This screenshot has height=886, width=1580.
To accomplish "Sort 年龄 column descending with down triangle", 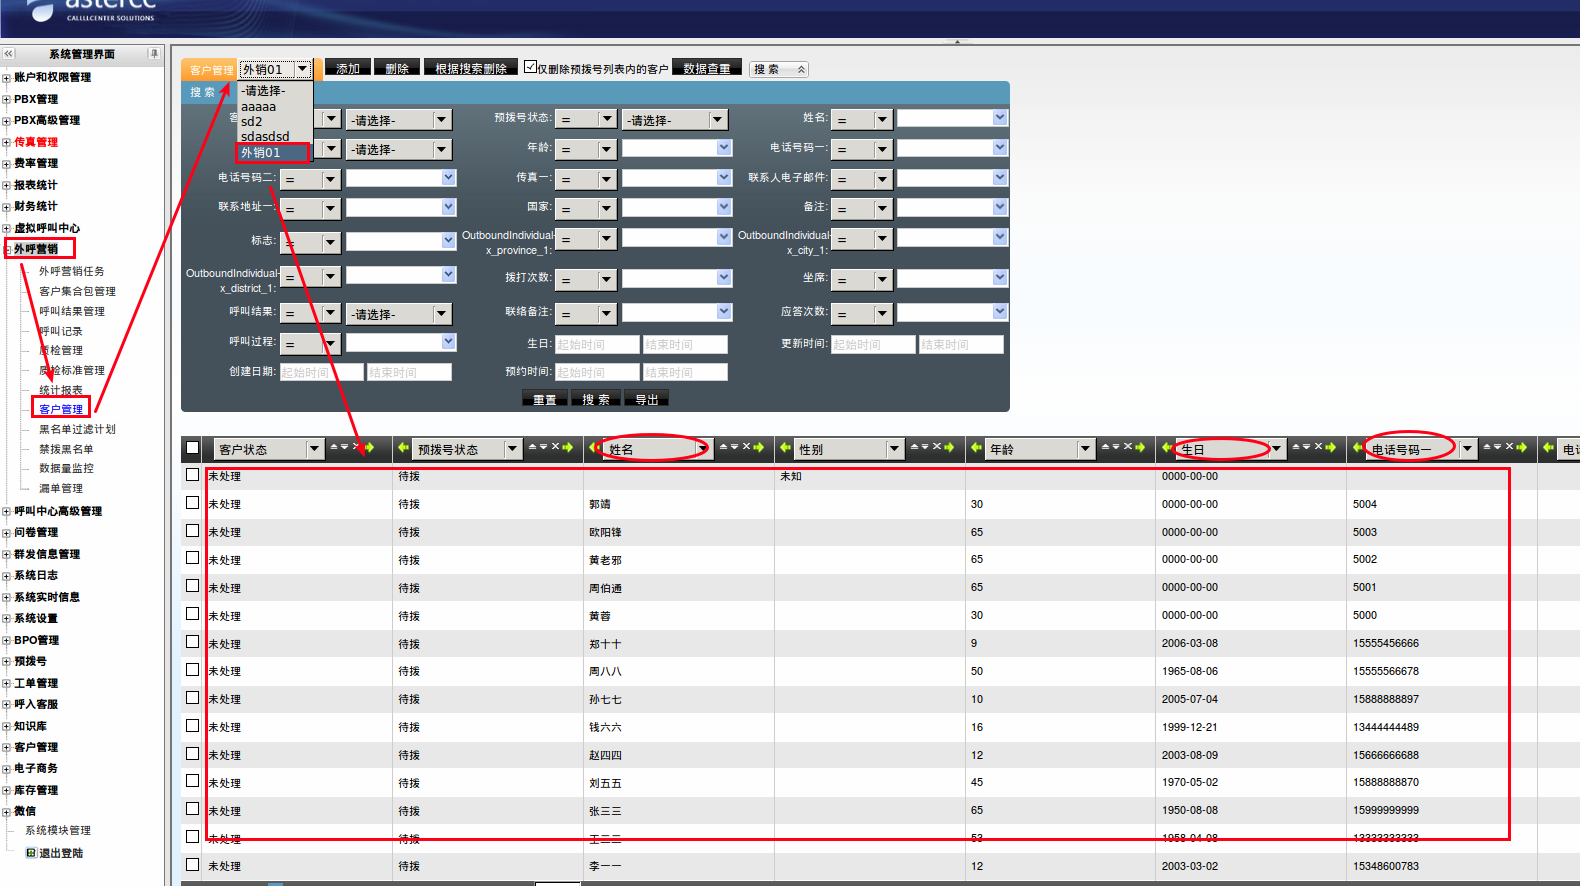I will [1116, 447].
